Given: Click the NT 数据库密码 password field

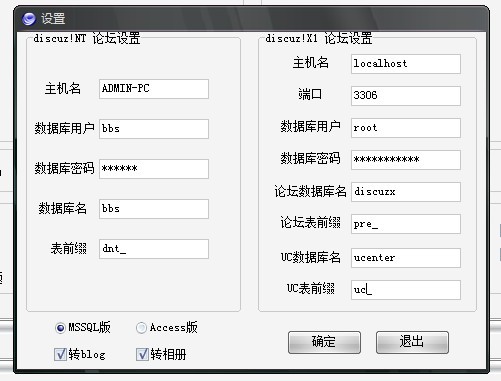Looking at the screenshot, I should pyautogui.click(x=154, y=169).
